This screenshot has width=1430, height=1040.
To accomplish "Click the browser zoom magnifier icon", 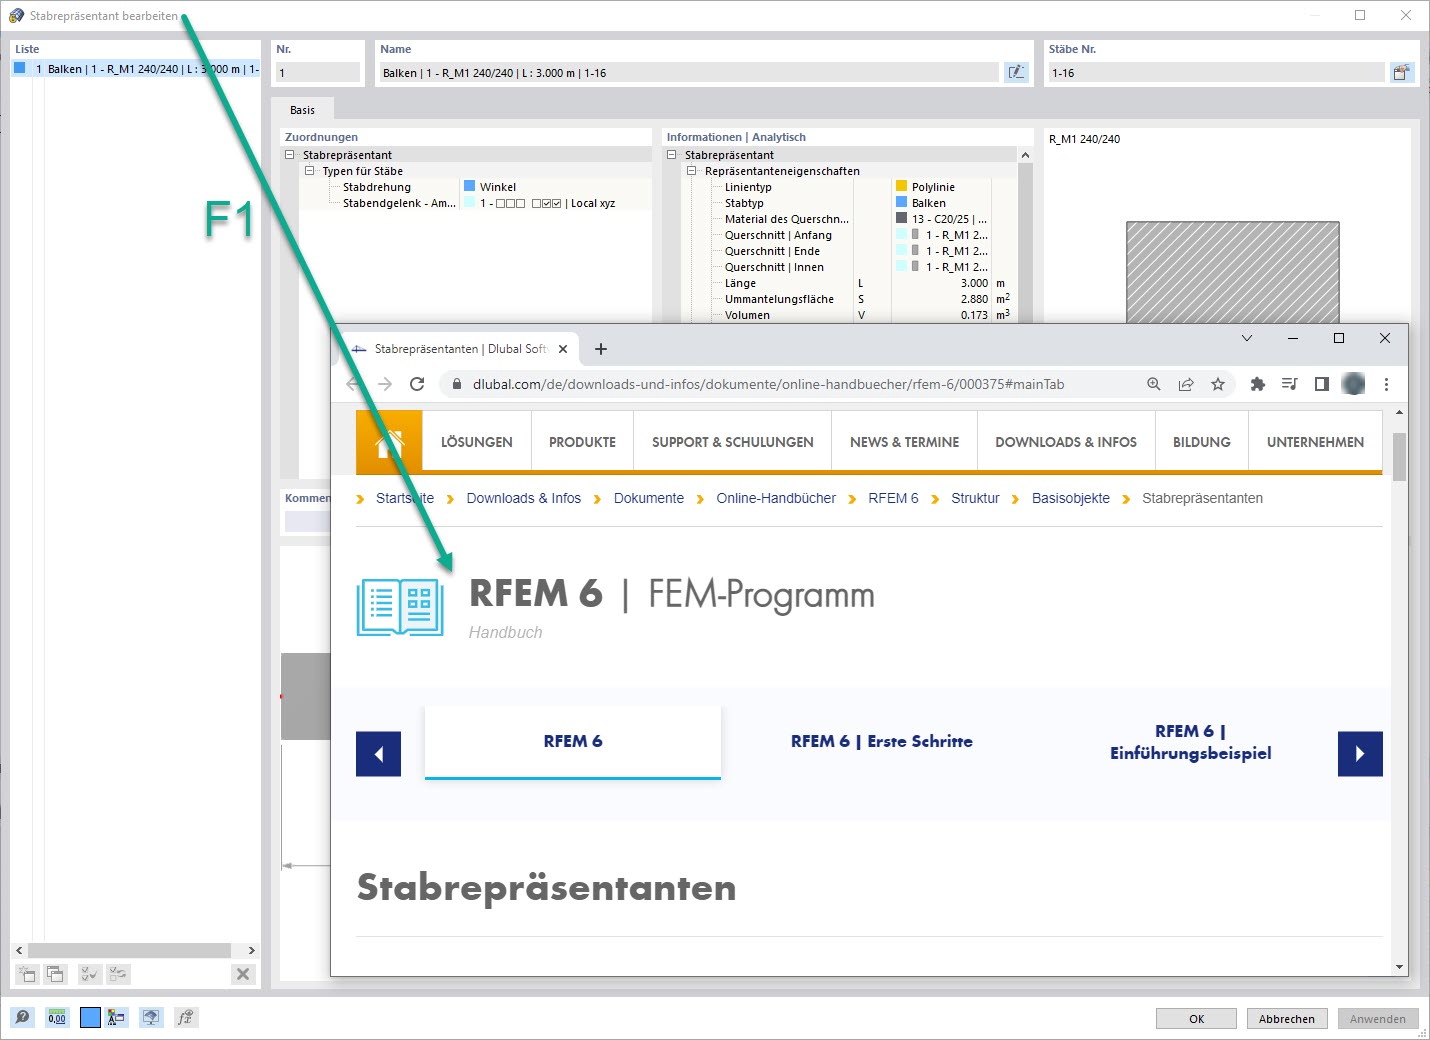I will (x=1154, y=384).
